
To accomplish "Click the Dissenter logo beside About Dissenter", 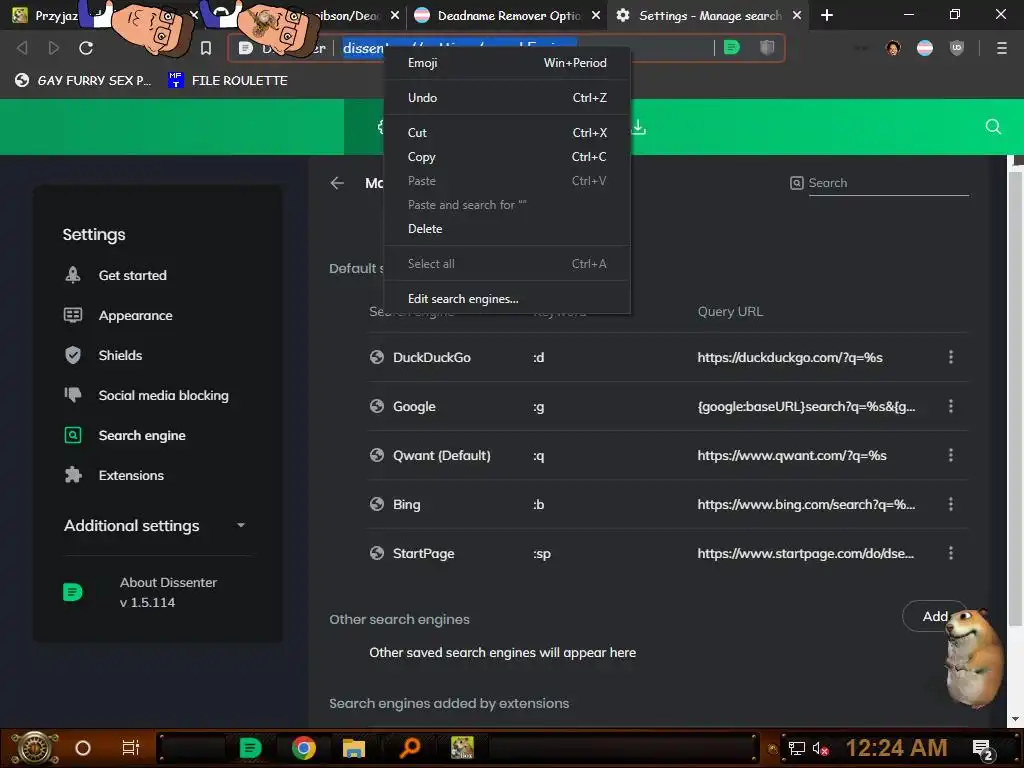I will click(x=72, y=592).
